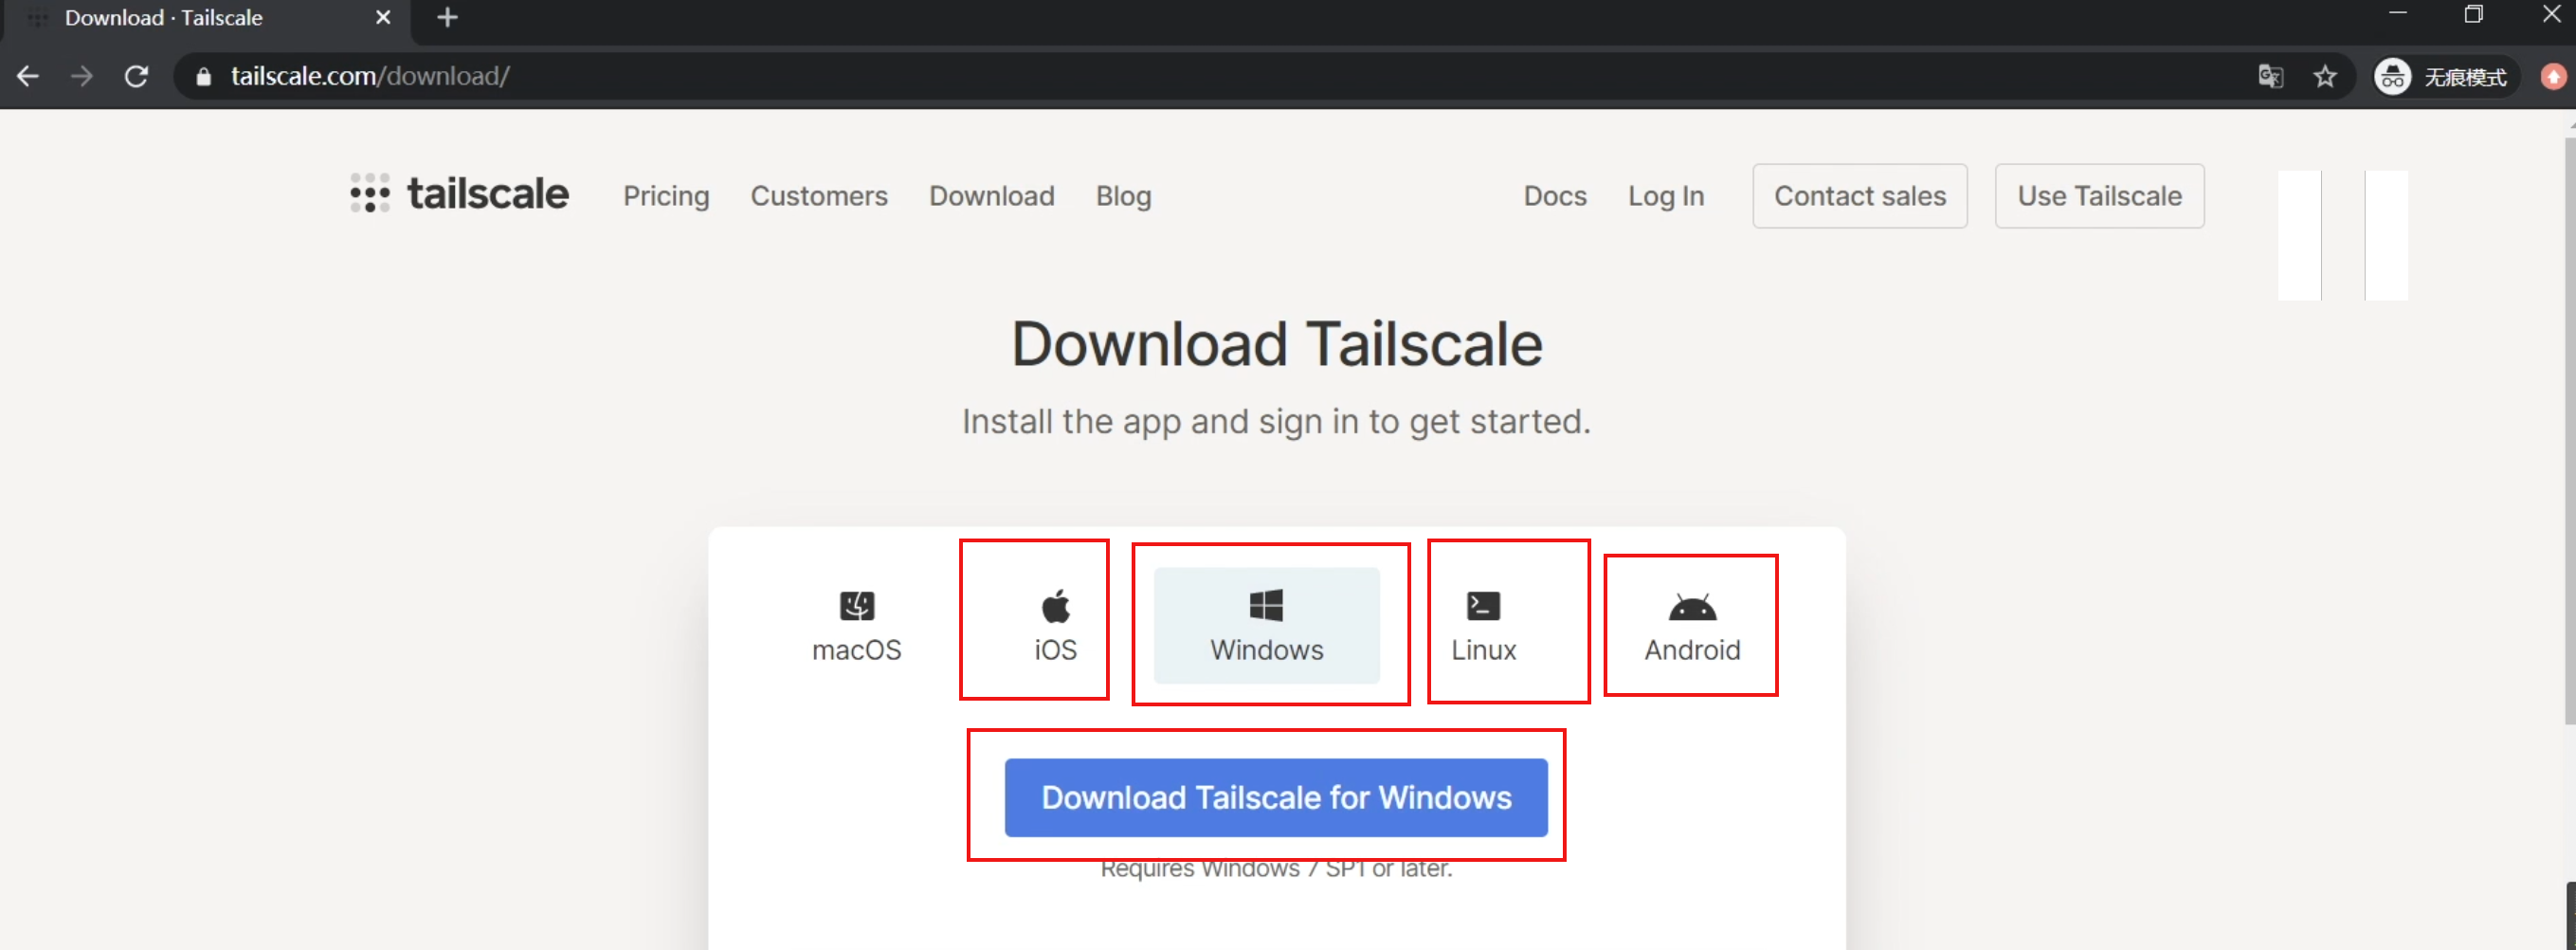Select the Windows platform option
The width and height of the screenshot is (2576, 950).
click(1266, 625)
